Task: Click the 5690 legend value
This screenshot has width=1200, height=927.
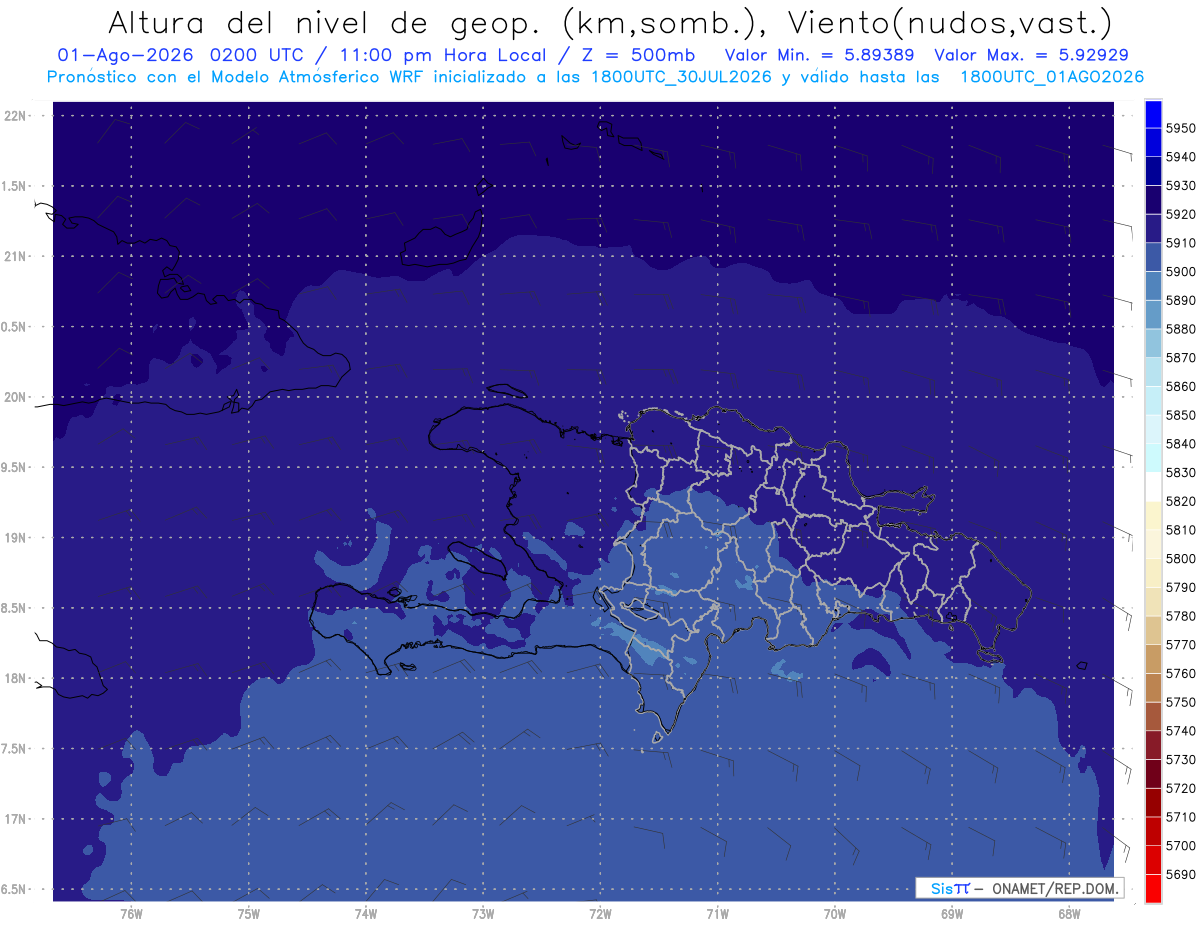Action: [x=1180, y=875]
